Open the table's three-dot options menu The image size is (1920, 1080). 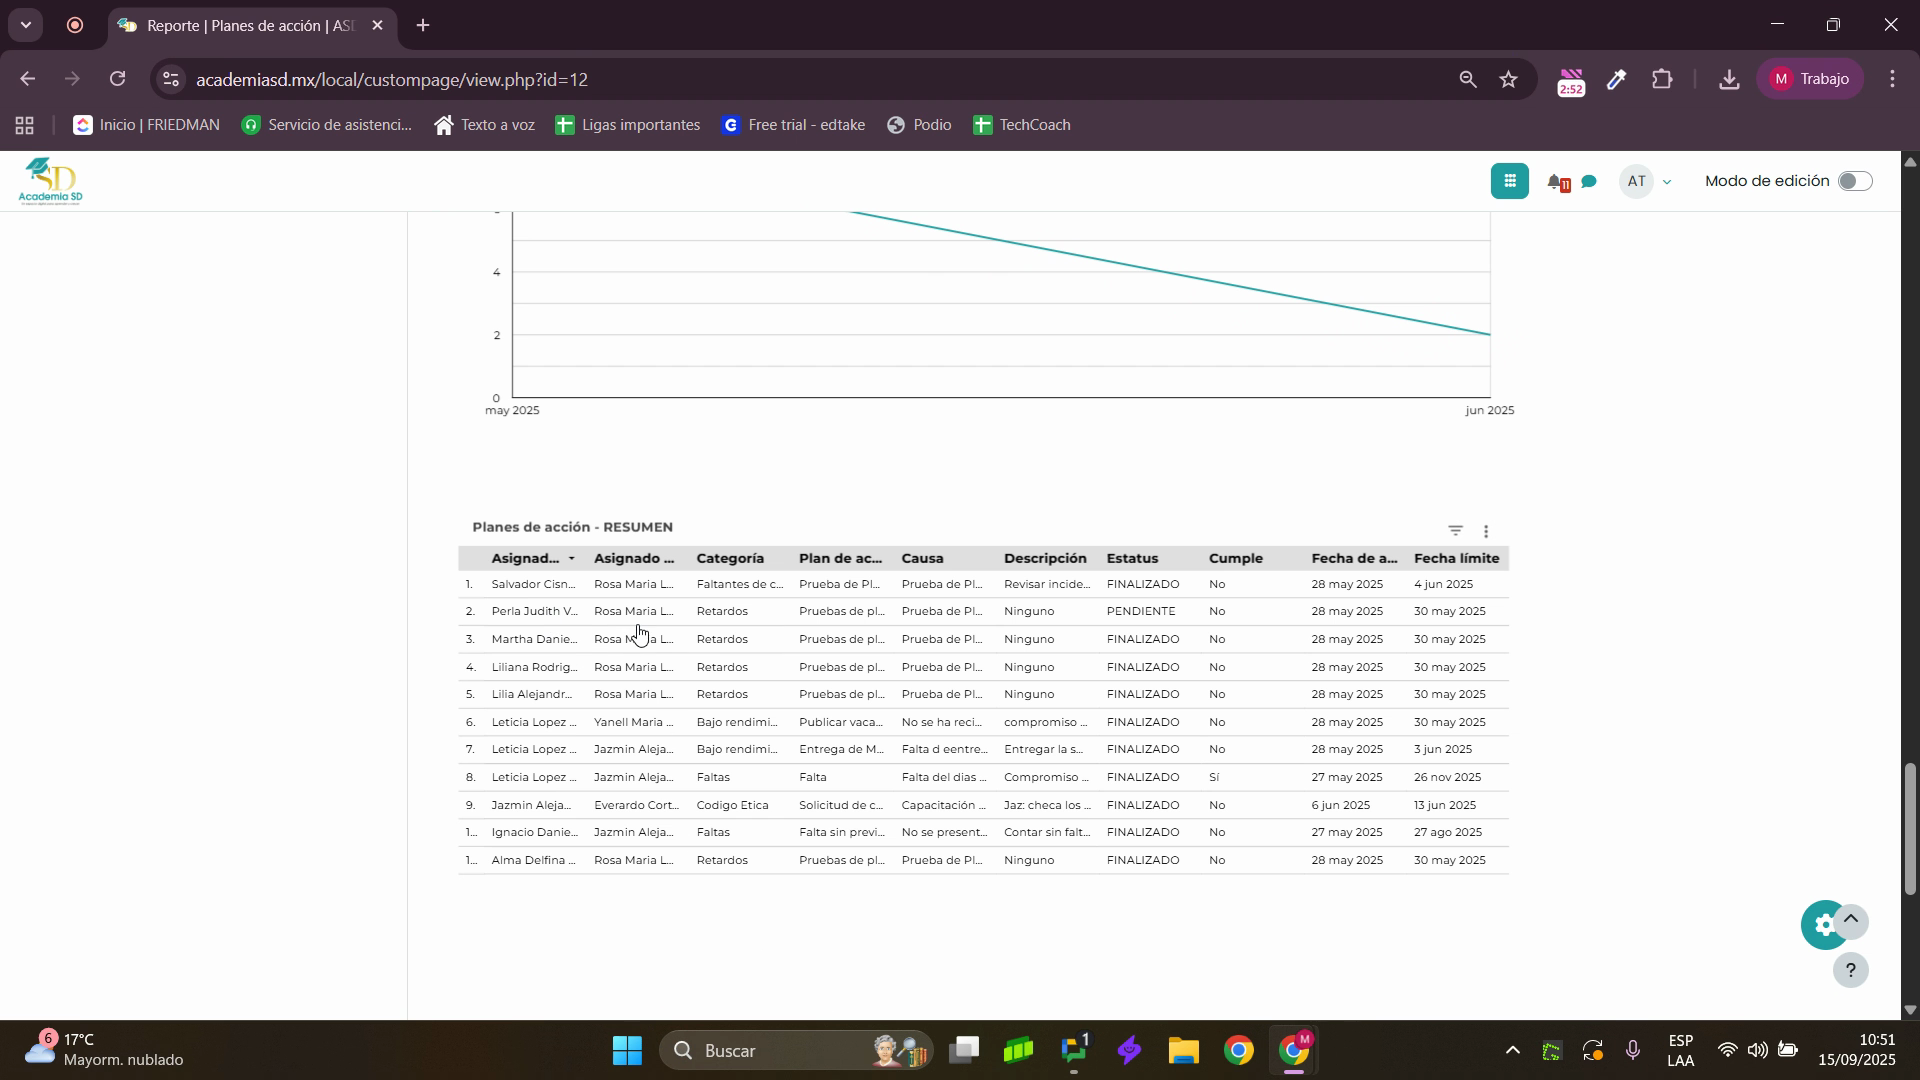(x=1486, y=532)
